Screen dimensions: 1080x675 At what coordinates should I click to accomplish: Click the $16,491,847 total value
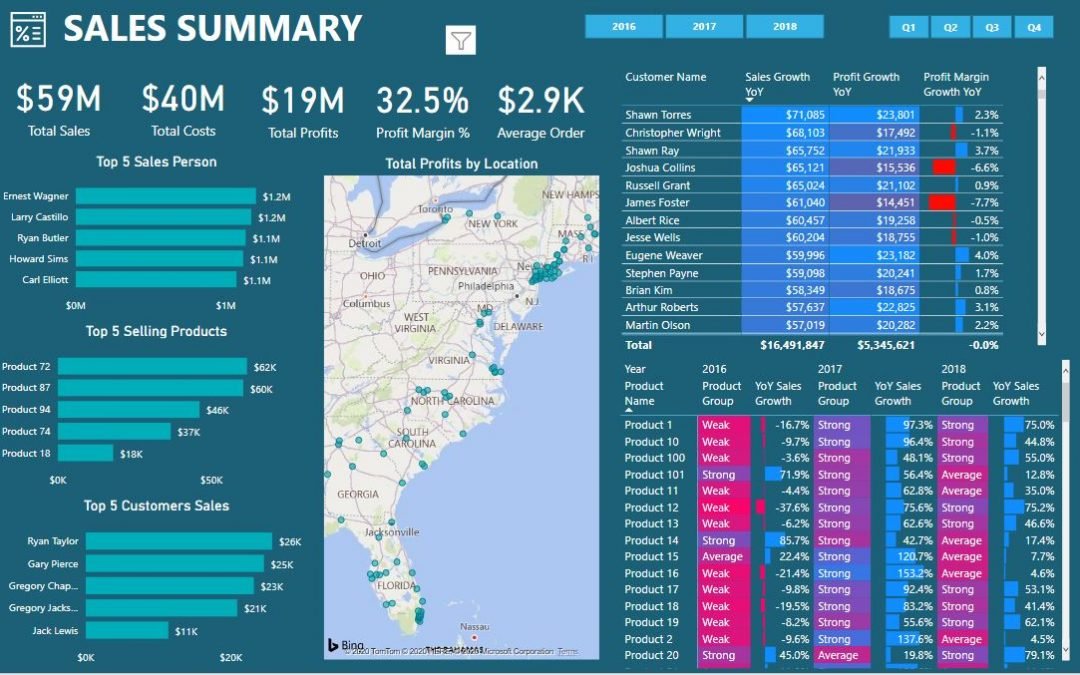(x=792, y=345)
